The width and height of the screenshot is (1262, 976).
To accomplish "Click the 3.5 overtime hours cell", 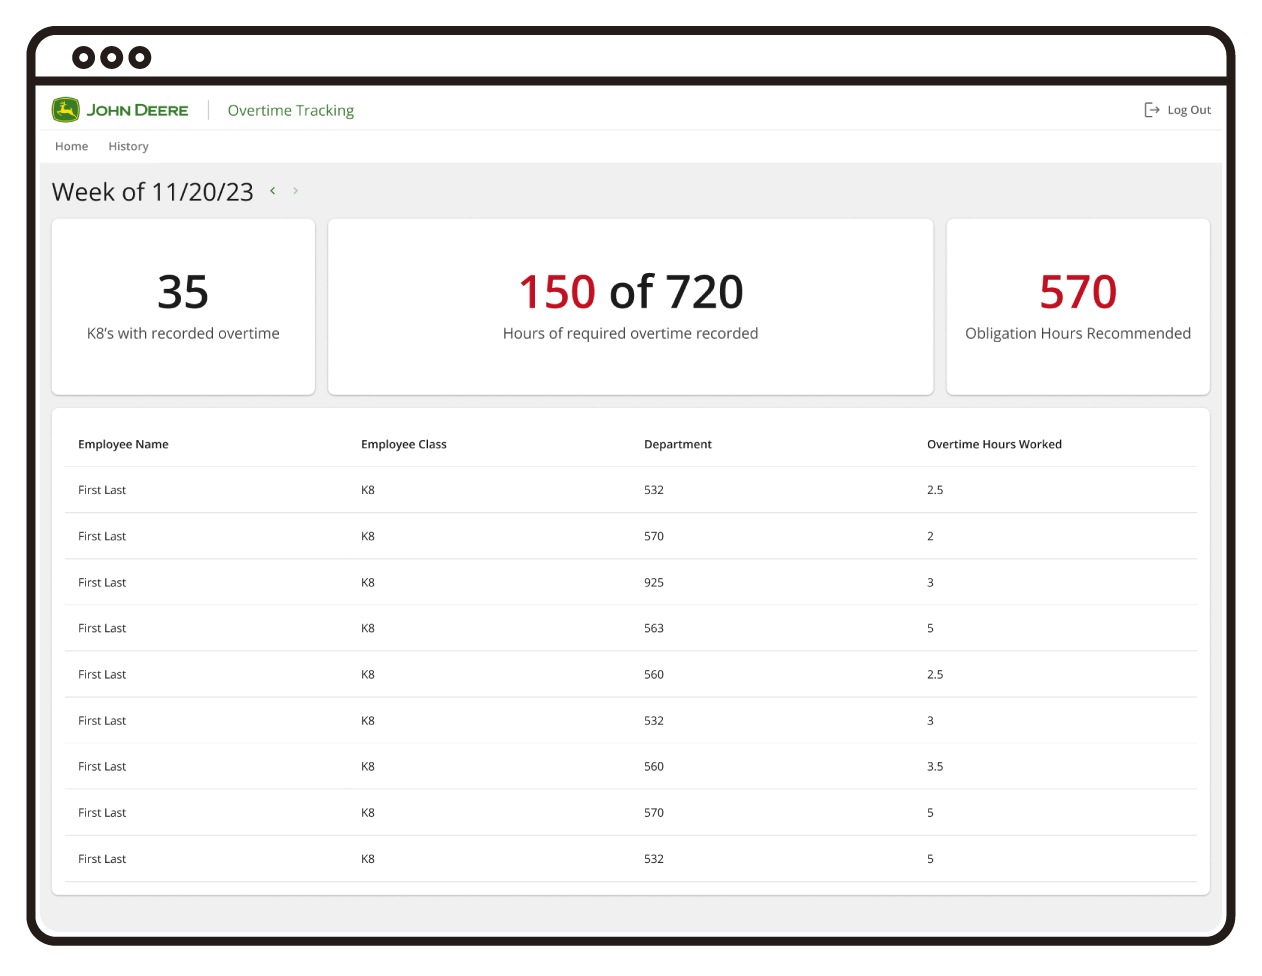I will [935, 767].
